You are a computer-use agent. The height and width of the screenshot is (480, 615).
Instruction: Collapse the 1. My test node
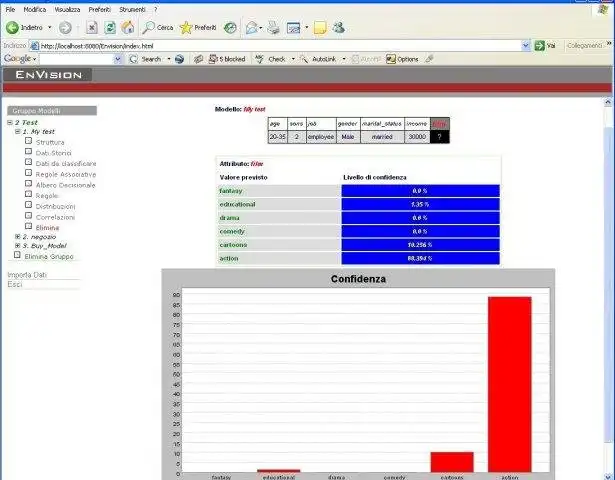pos(17,131)
